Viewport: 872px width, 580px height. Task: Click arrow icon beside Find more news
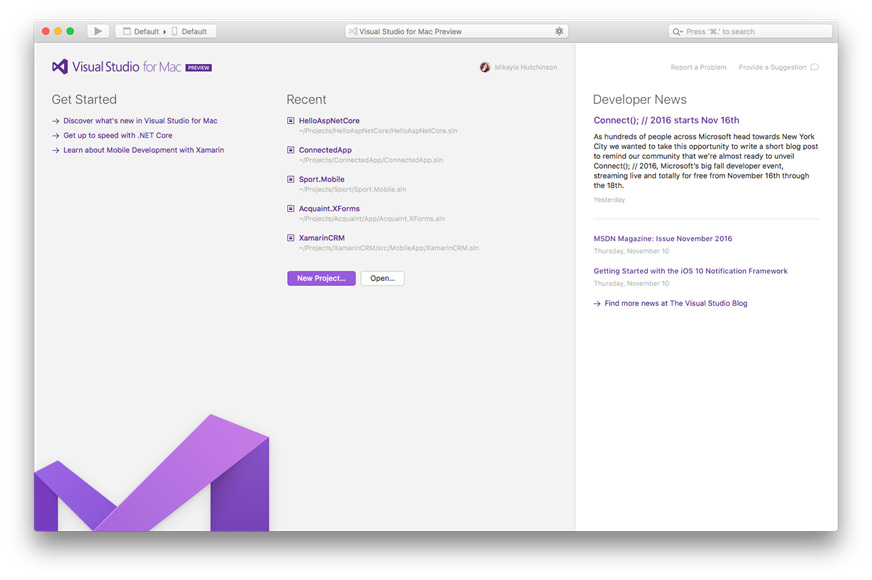pos(597,304)
